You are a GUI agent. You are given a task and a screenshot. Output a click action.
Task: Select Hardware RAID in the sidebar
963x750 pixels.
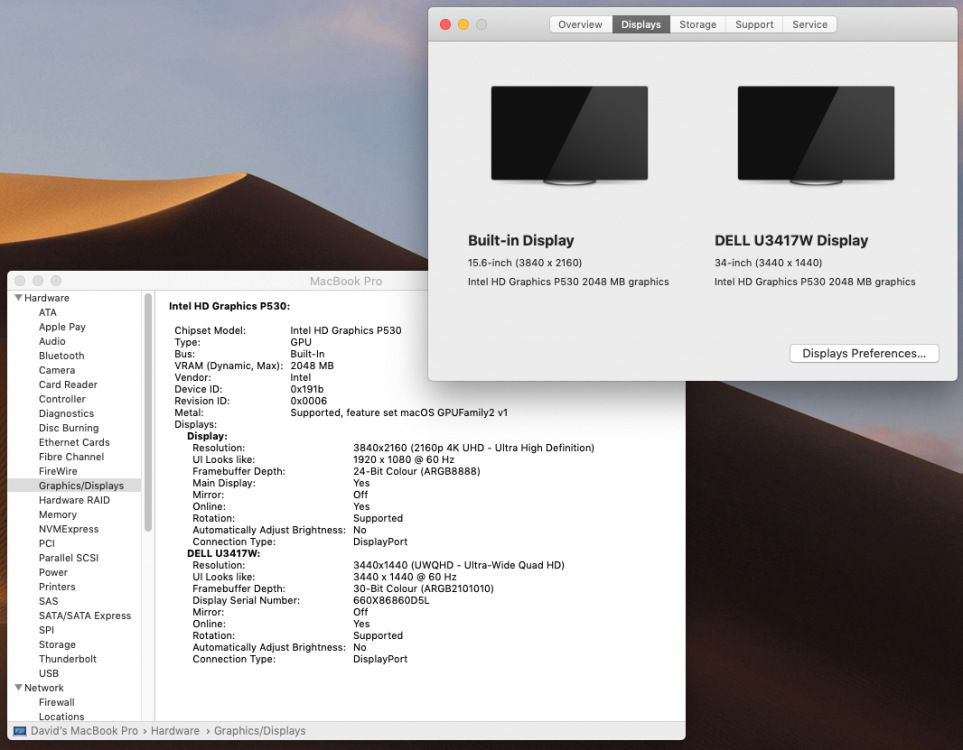point(74,500)
